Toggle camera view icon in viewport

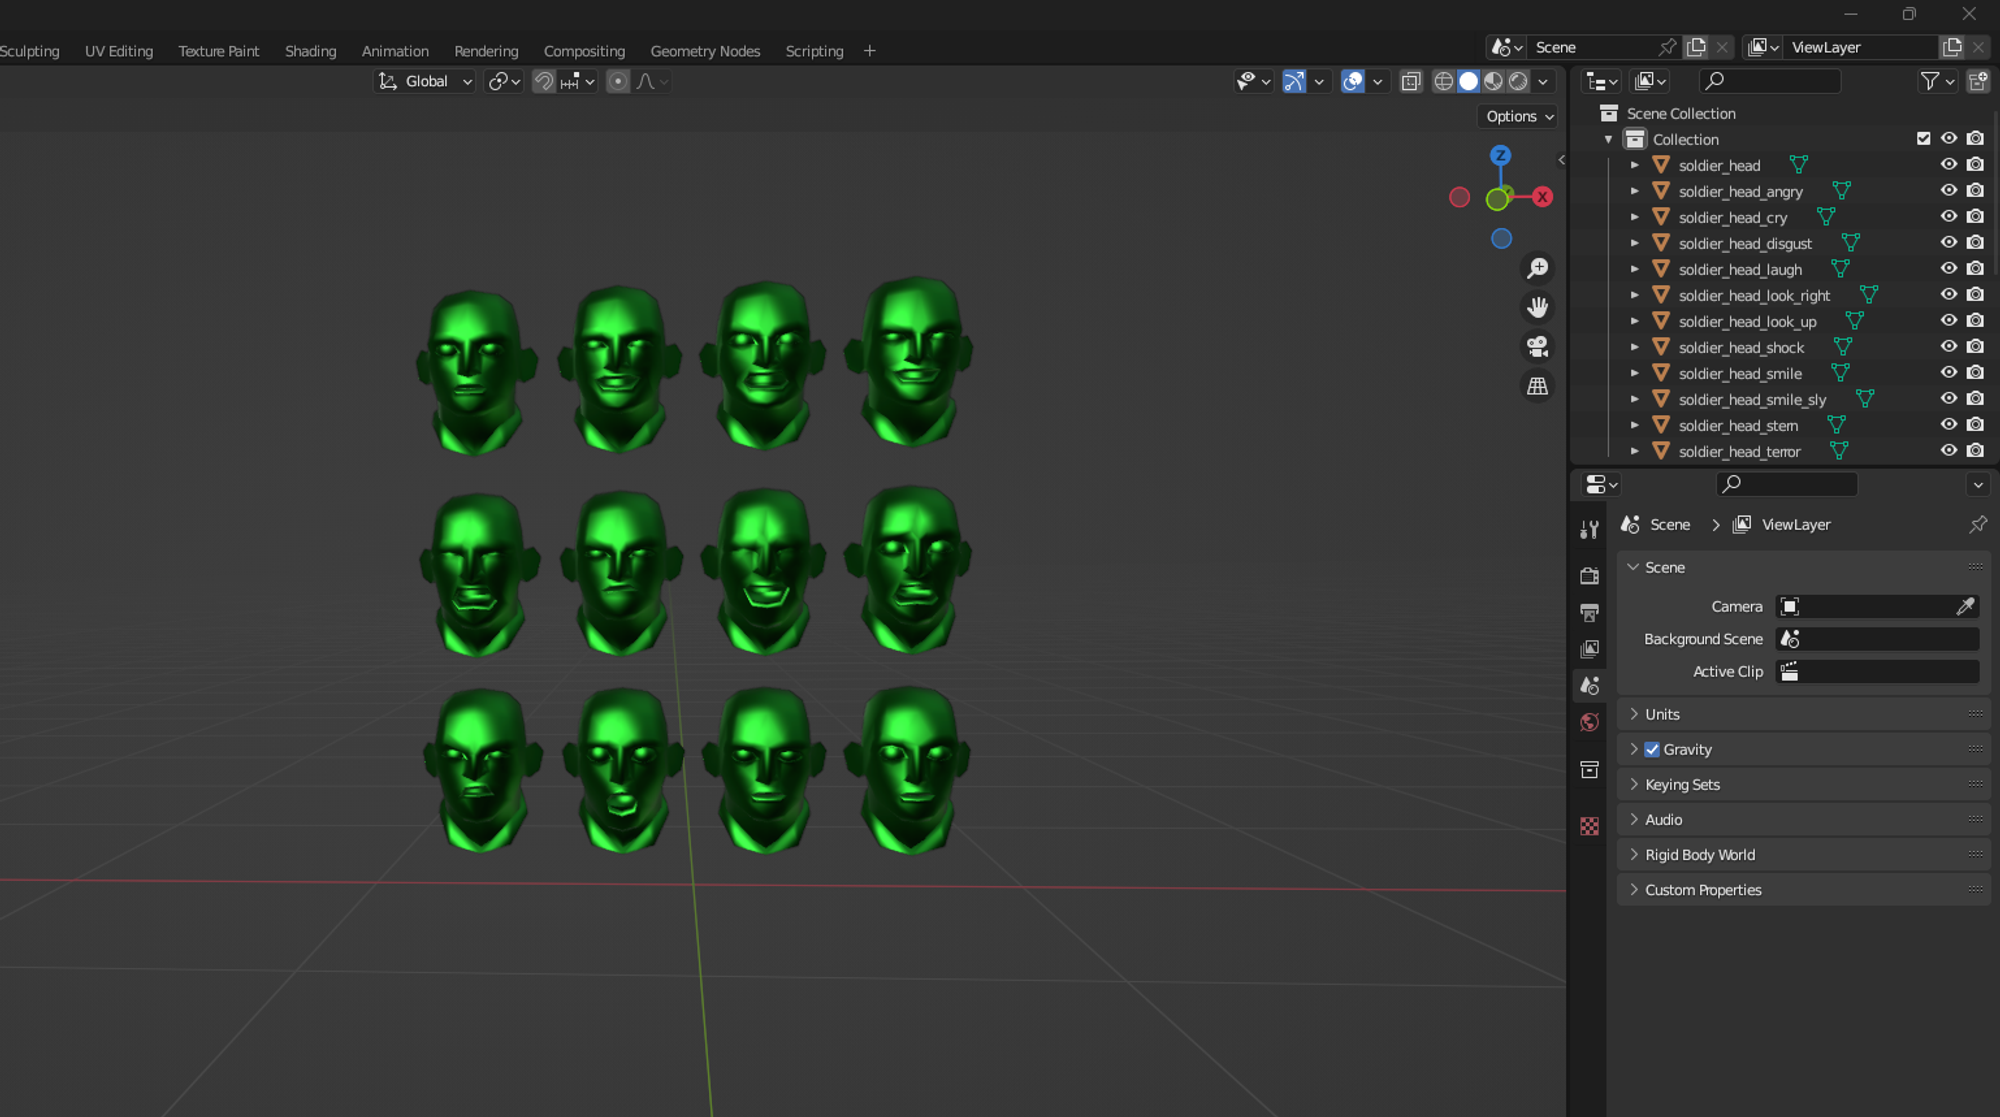click(x=1537, y=346)
